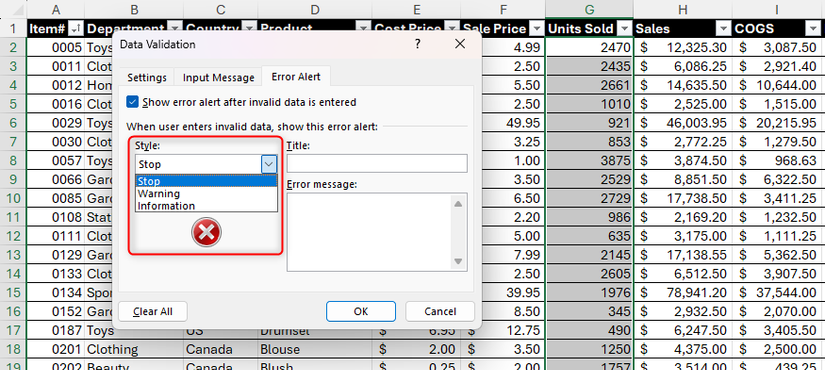This screenshot has height=370, width=825.
Task: Click the Units Sold cell 345
Action: click(x=589, y=312)
